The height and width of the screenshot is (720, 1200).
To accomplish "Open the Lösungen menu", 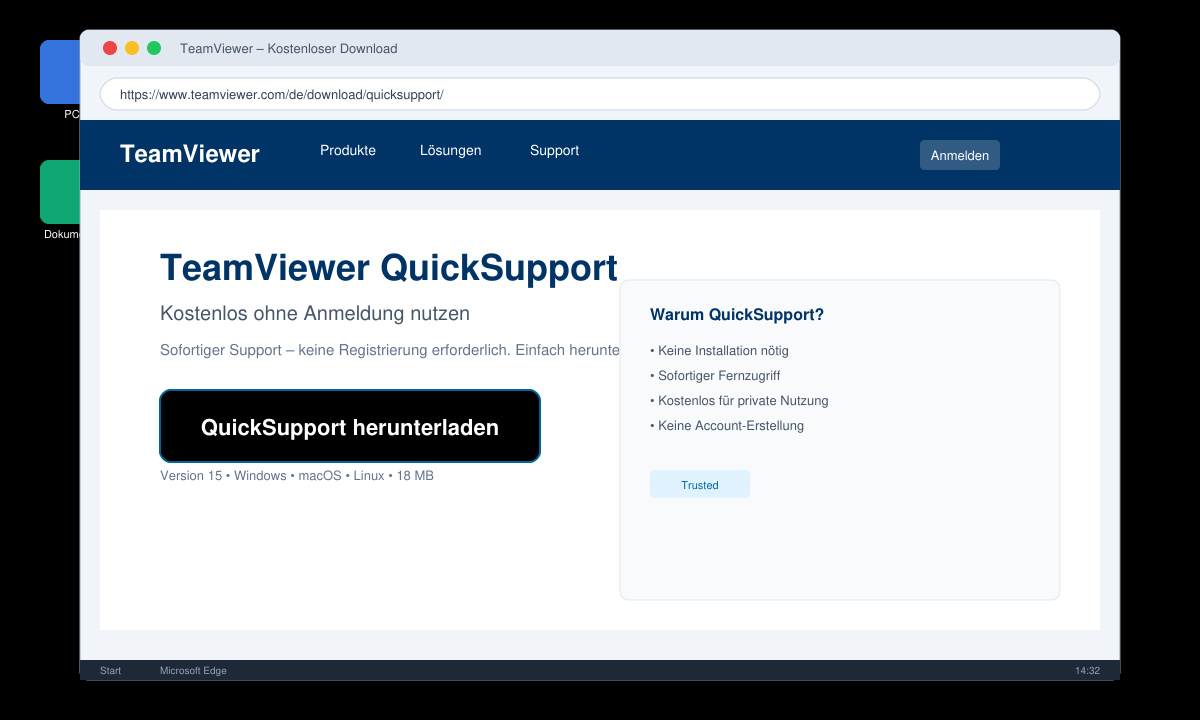I will click(450, 150).
